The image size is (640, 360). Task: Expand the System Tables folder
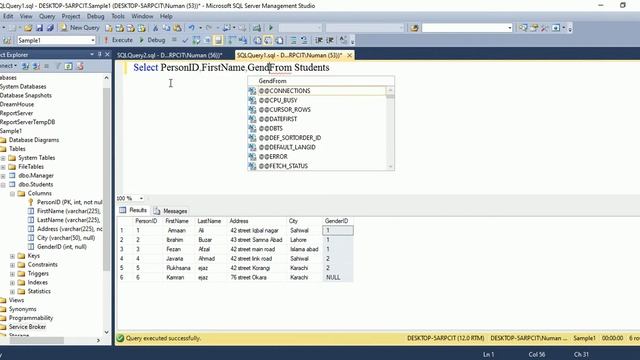tap(3, 158)
